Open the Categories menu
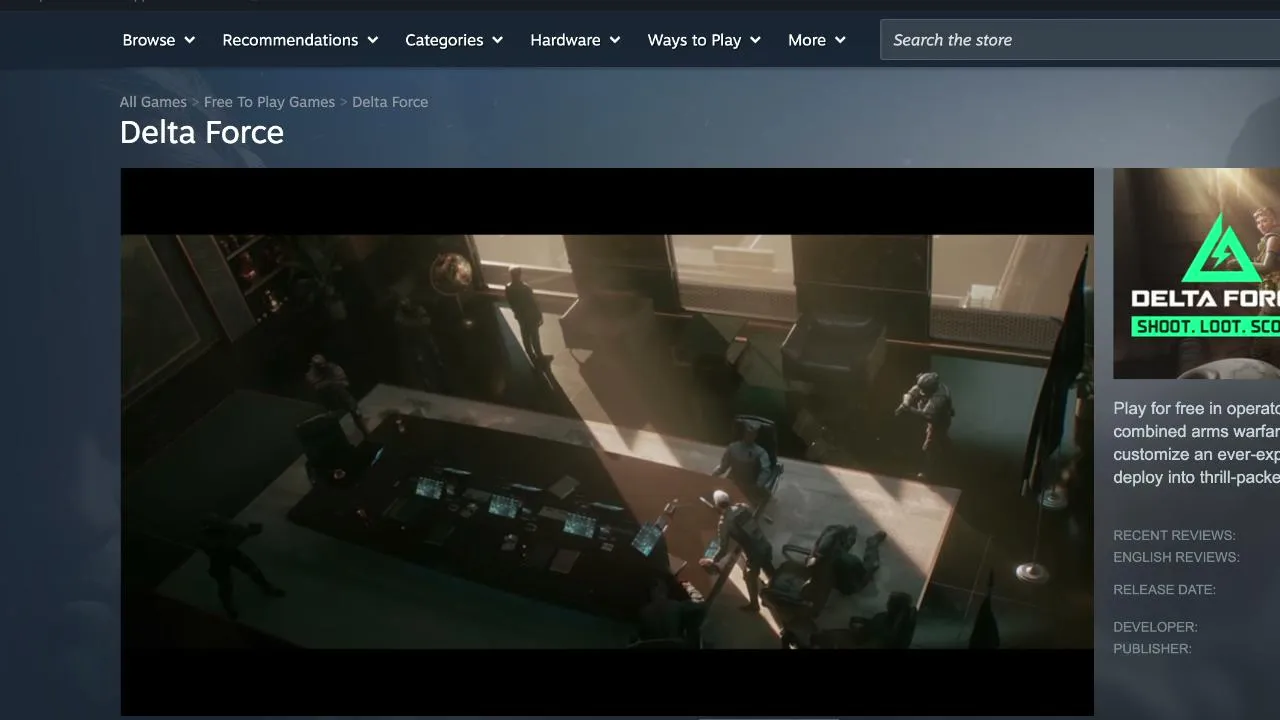The image size is (1280, 720). [x=454, y=40]
